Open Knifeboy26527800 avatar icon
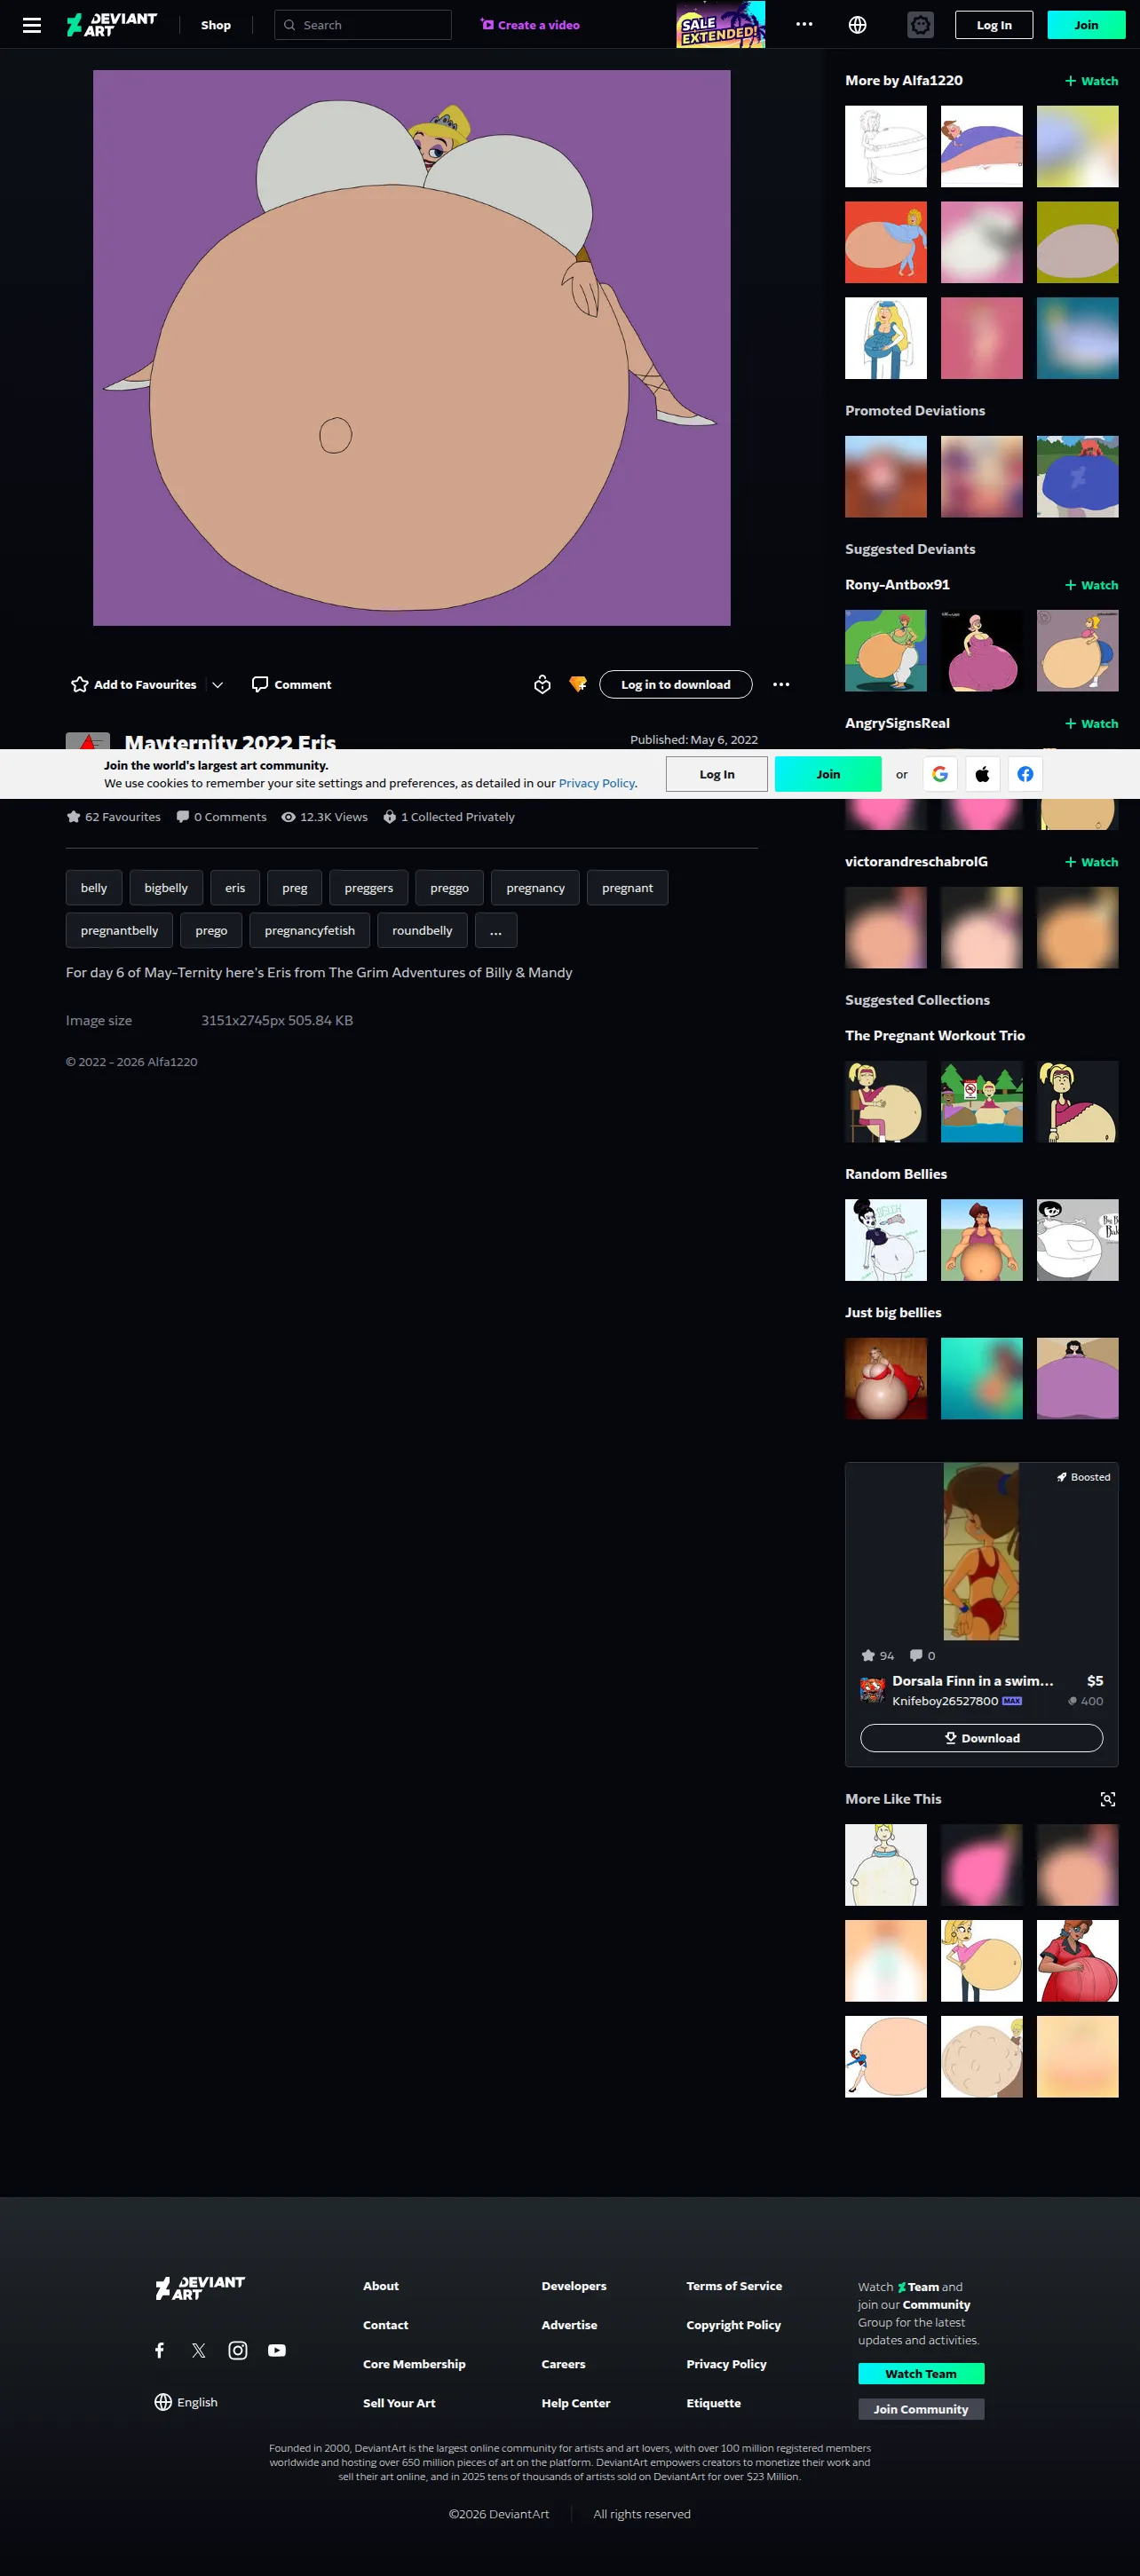 pyautogui.click(x=872, y=1690)
